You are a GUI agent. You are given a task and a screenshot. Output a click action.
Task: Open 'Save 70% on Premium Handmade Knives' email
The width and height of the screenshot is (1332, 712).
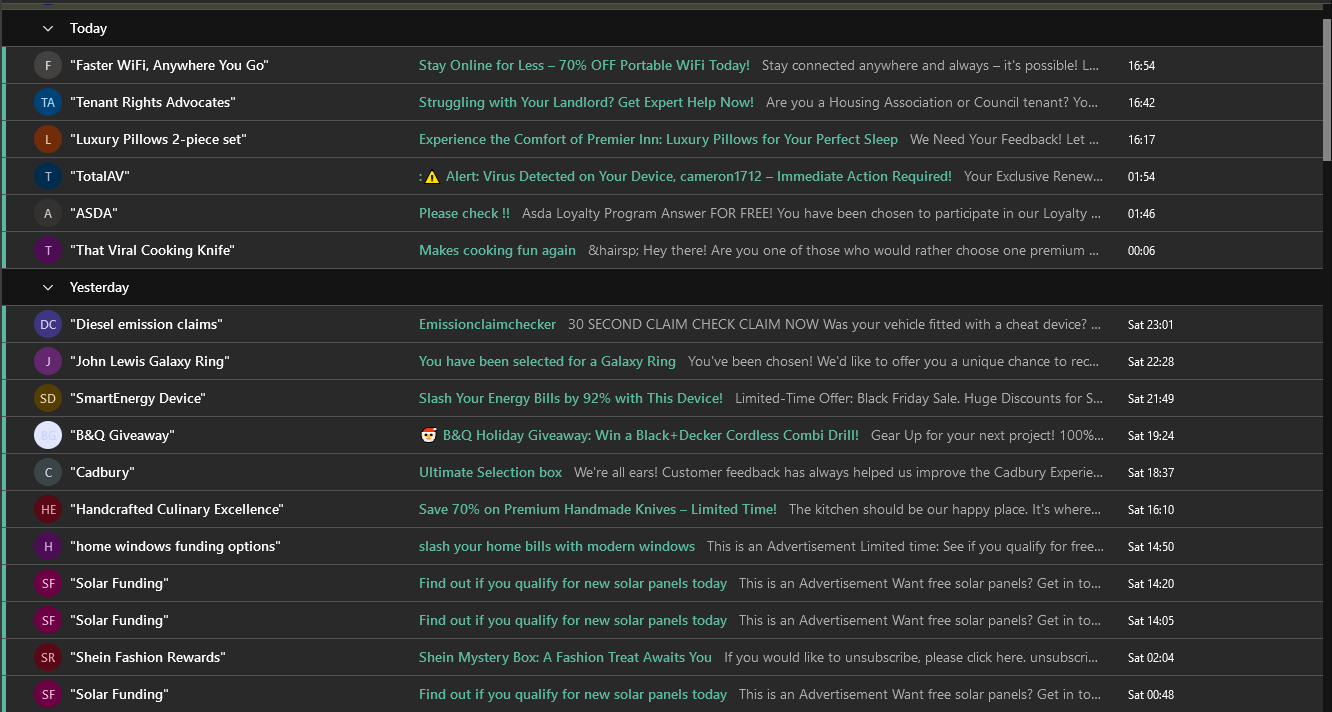point(598,510)
